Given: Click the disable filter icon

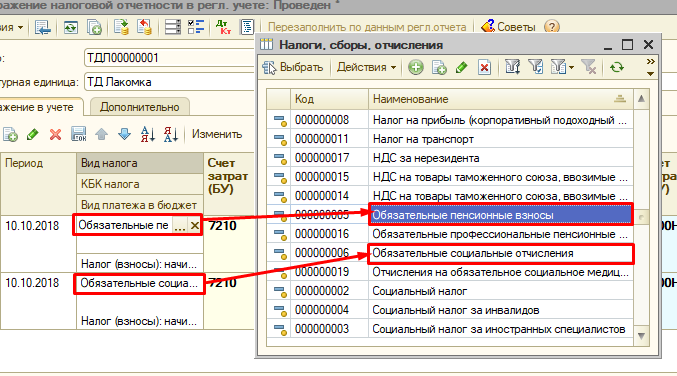Looking at the screenshot, I should [x=589, y=67].
